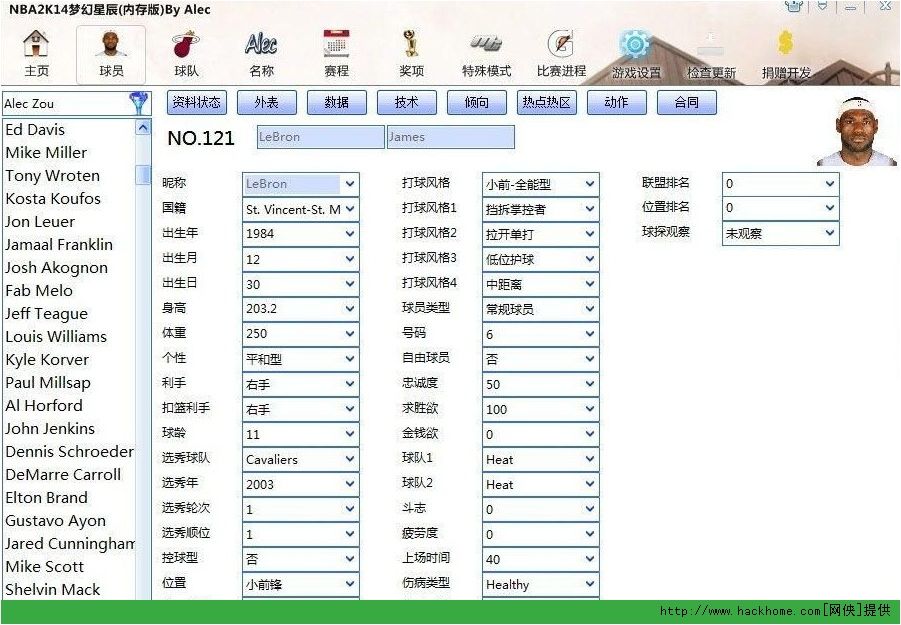Image resolution: width=901 pixels, height=625 pixels.
Task: Open the 奖项 trophy icon
Action: 411,54
